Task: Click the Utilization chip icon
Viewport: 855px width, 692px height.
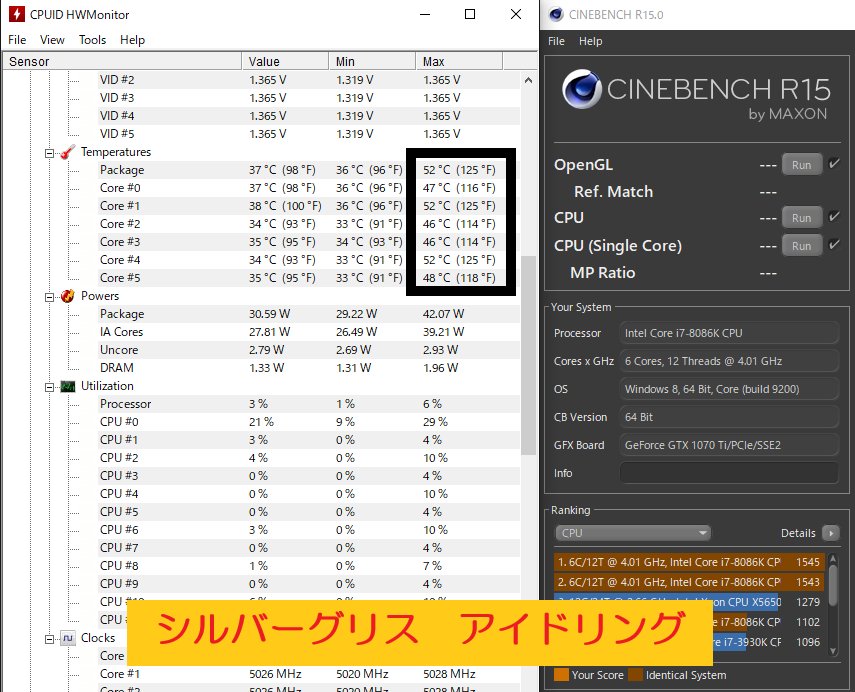Action: (x=68, y=386)
